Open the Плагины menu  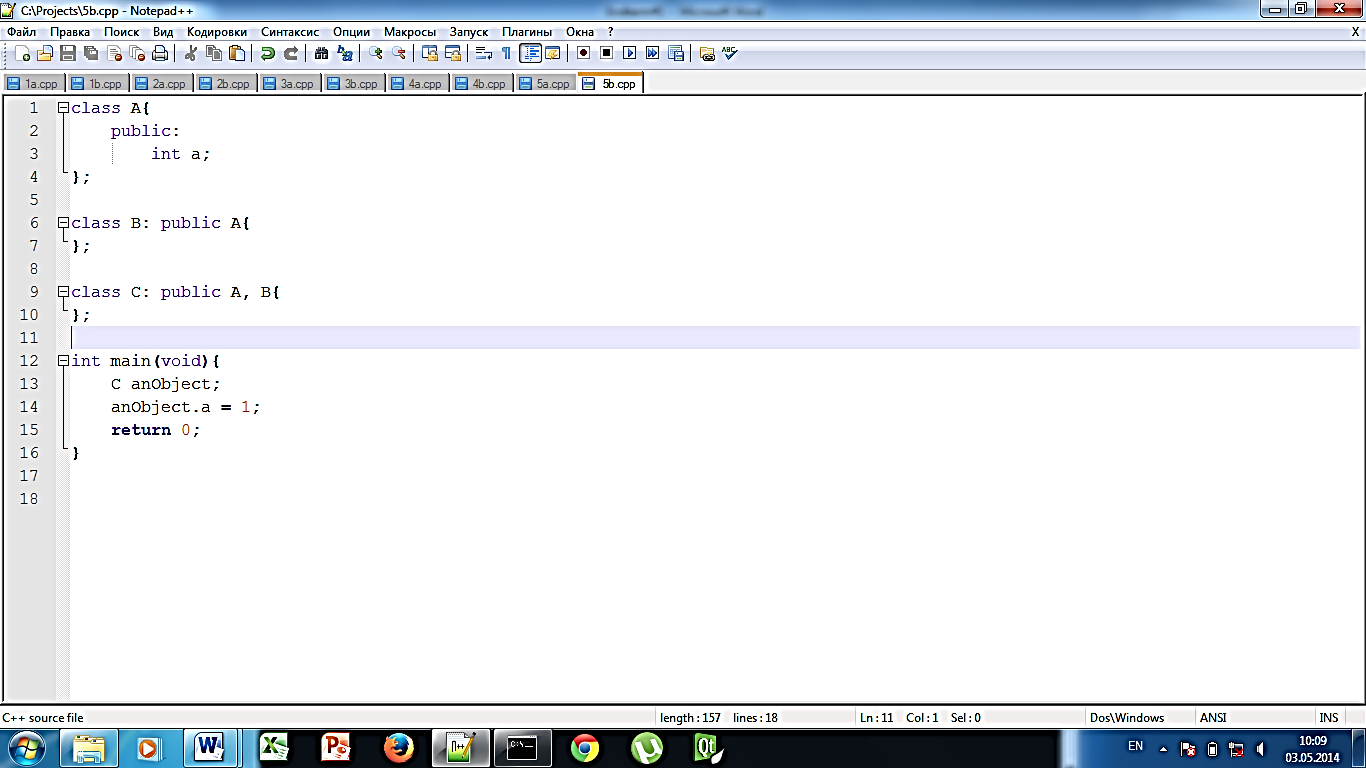tap(527, 32)
